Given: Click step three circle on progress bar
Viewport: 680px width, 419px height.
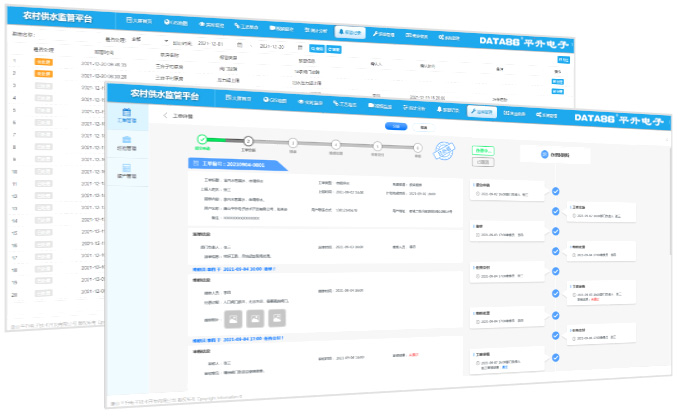Looking at the screenshot, I should tap(293, 143).
